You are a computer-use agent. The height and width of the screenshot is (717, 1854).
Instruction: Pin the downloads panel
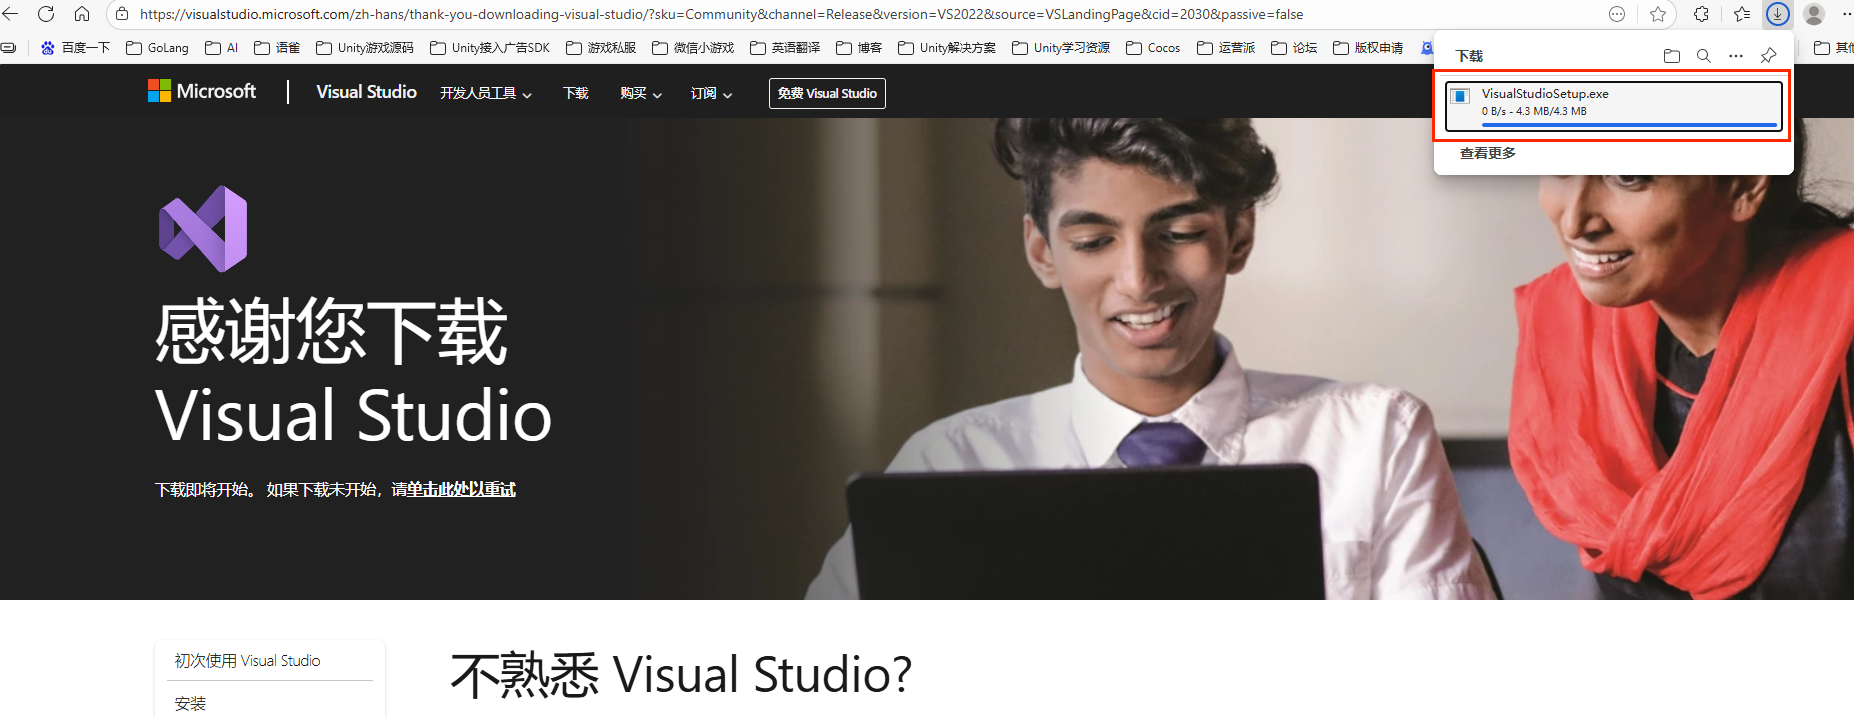pyautogui.click(x=1768, y=56)
